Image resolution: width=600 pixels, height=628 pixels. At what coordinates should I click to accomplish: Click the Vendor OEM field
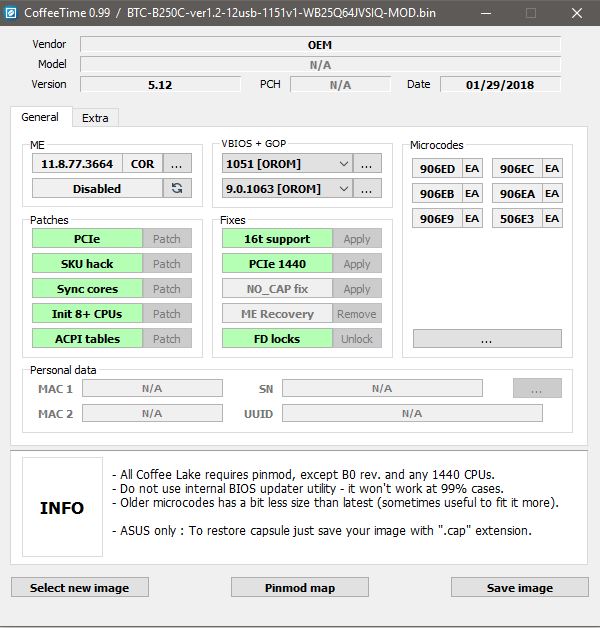320,44
